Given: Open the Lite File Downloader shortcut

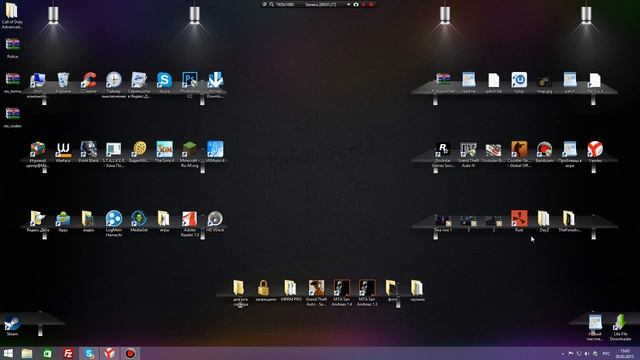Looking at the screenshot, I should point(620,322).
